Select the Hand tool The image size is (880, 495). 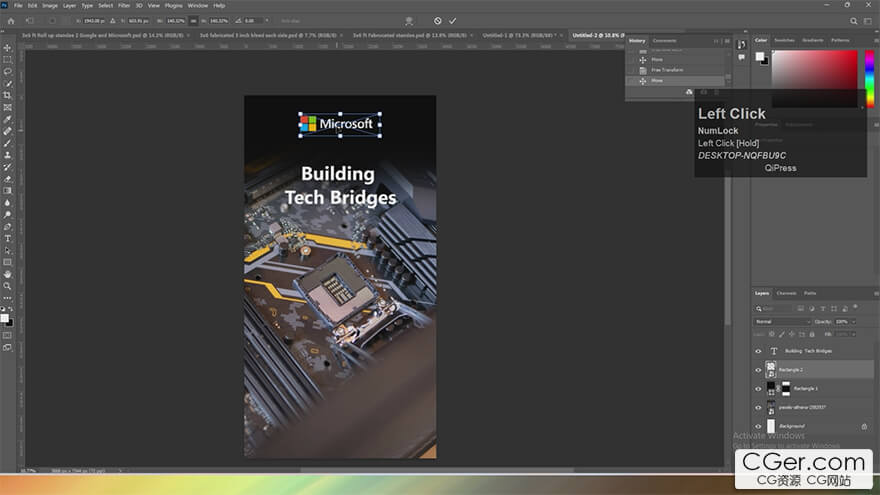[x=7, y=274]
